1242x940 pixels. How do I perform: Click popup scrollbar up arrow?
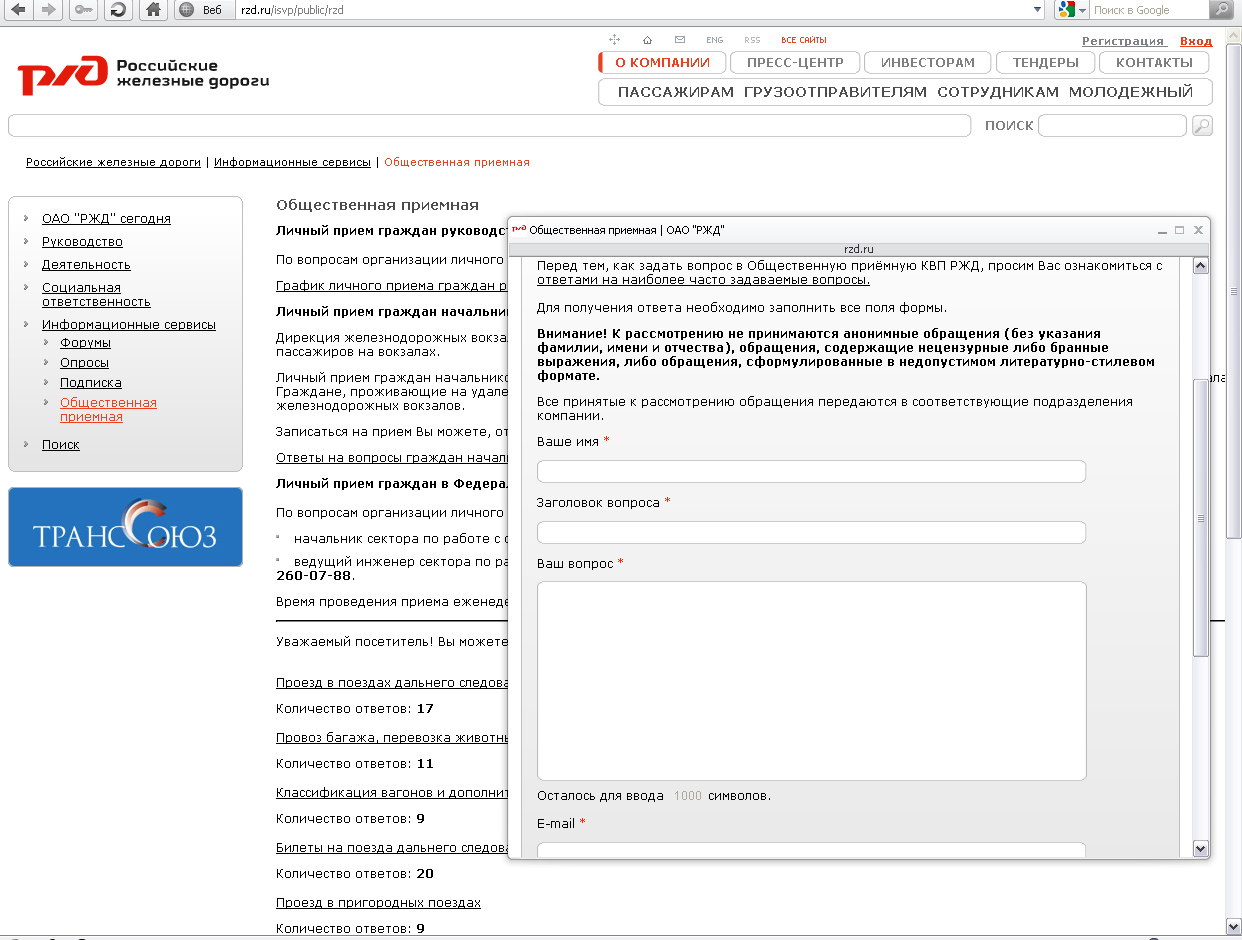tap(1201, 266)
